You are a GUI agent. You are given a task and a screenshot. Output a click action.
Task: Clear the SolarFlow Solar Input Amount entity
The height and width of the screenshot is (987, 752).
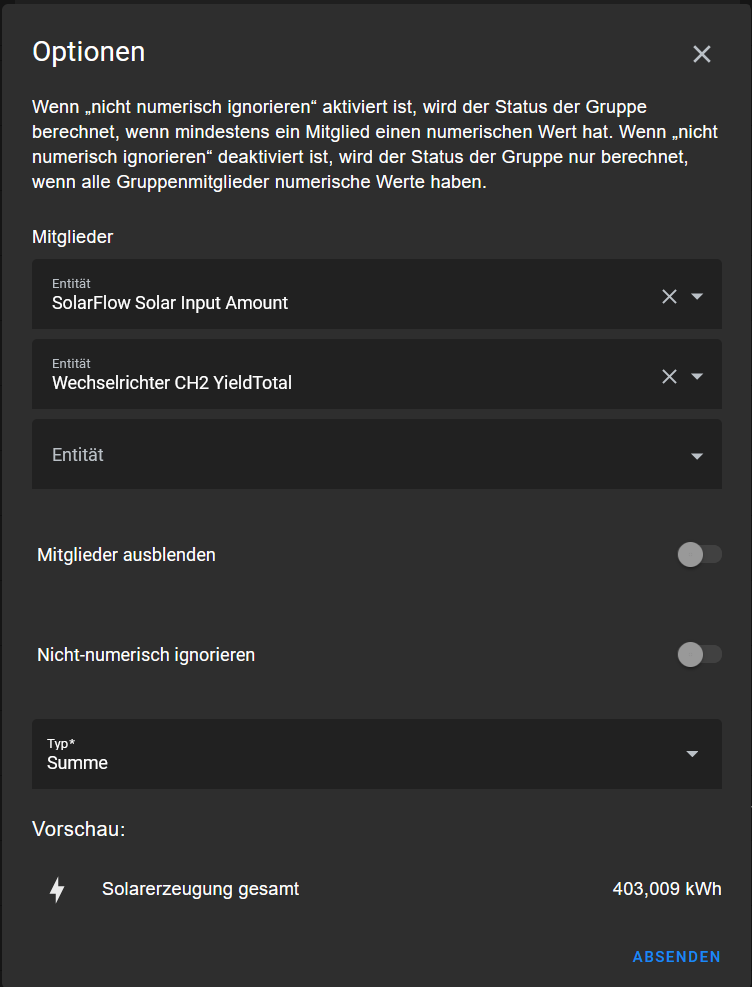[x=669, y=296]
